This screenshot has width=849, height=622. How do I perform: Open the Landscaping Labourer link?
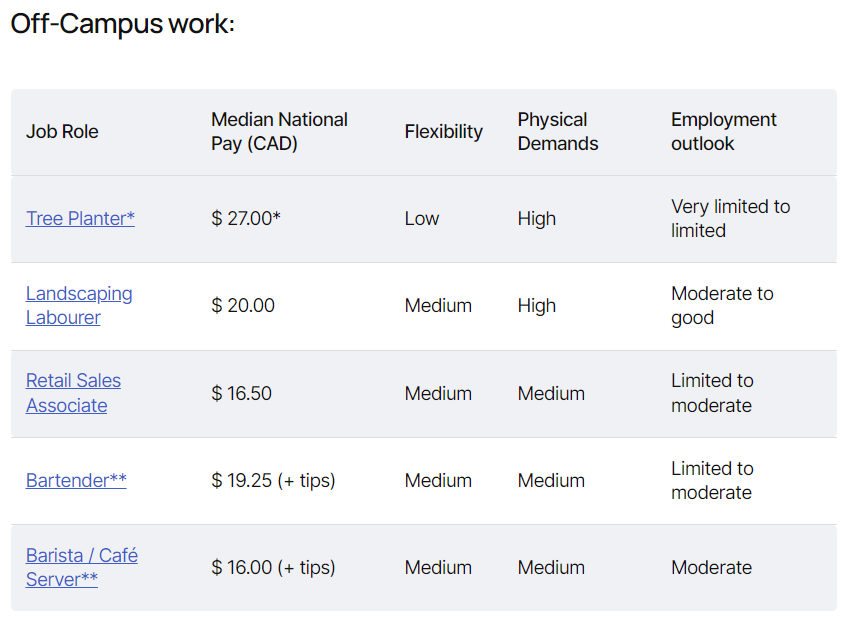pyautogui.click(x=79, y=305)
